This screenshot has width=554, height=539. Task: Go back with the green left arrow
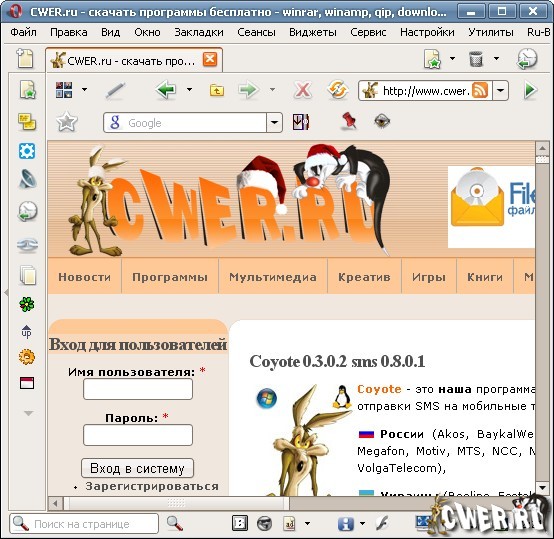click(166, 90)
